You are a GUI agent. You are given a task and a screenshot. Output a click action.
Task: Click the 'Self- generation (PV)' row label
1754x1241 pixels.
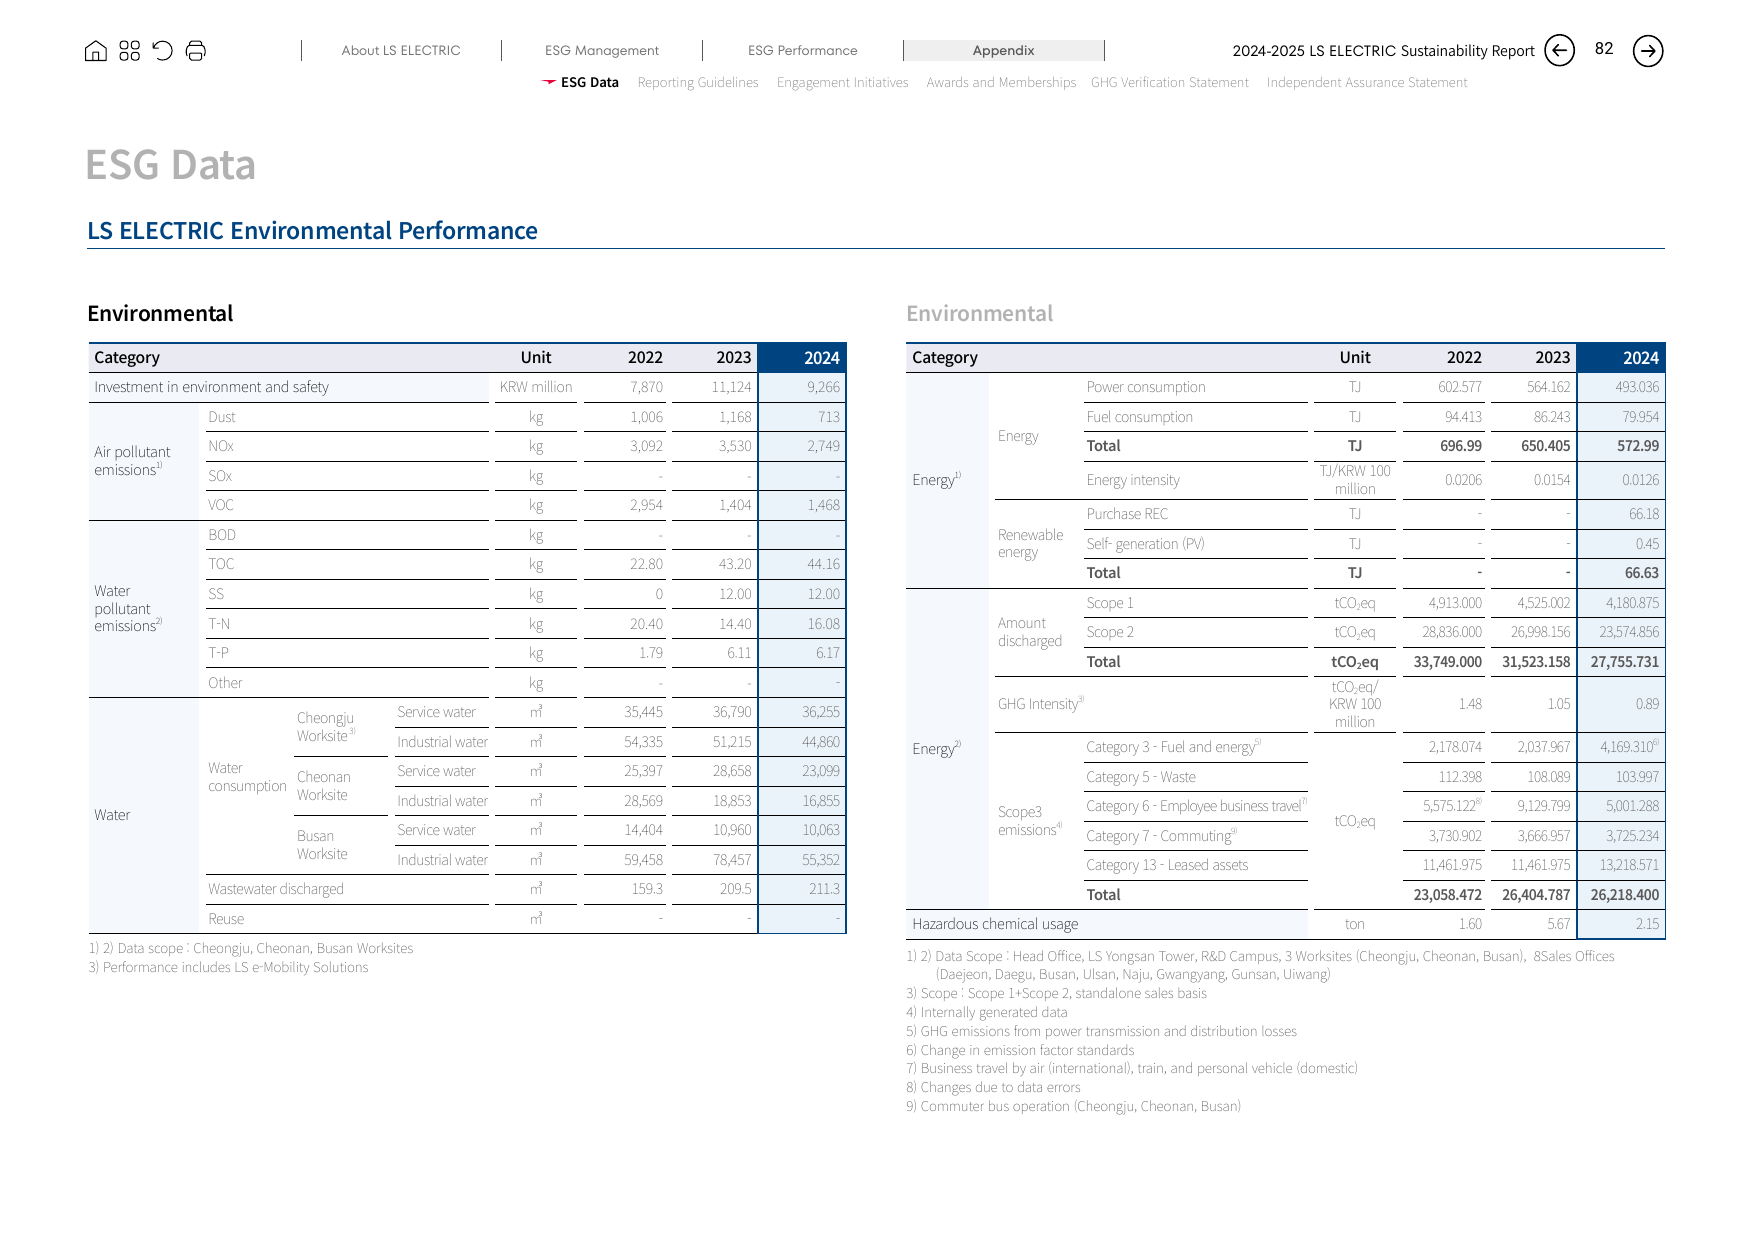click(1145, 544)
